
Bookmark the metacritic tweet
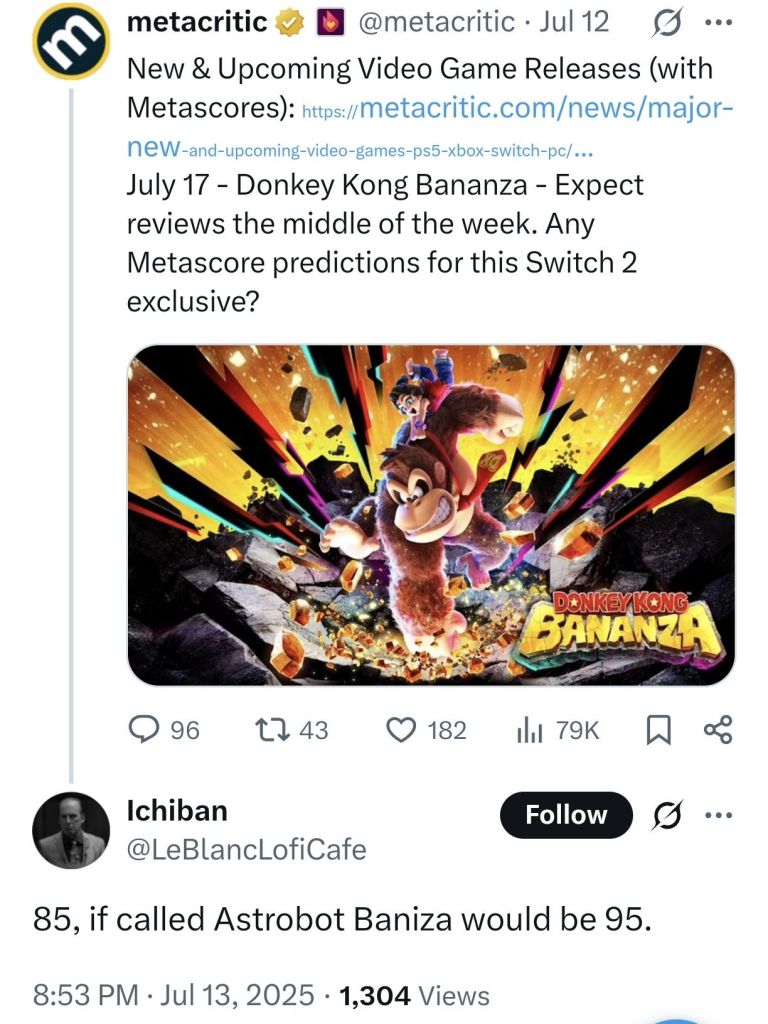pyautogui.click(x=656, y=731)
